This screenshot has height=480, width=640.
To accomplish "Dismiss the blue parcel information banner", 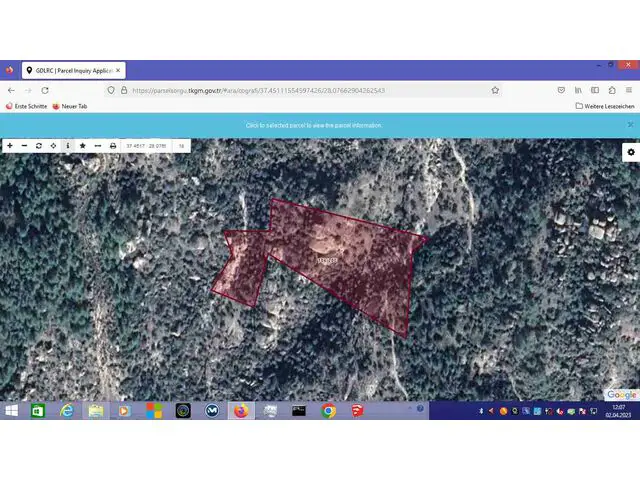I will [630, 125].
